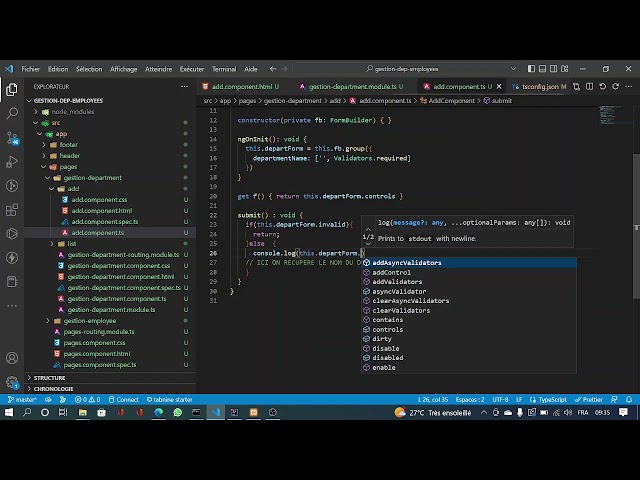
Task: Toggle the secondary side bar layout icon
Action: [x=553, y=69]
